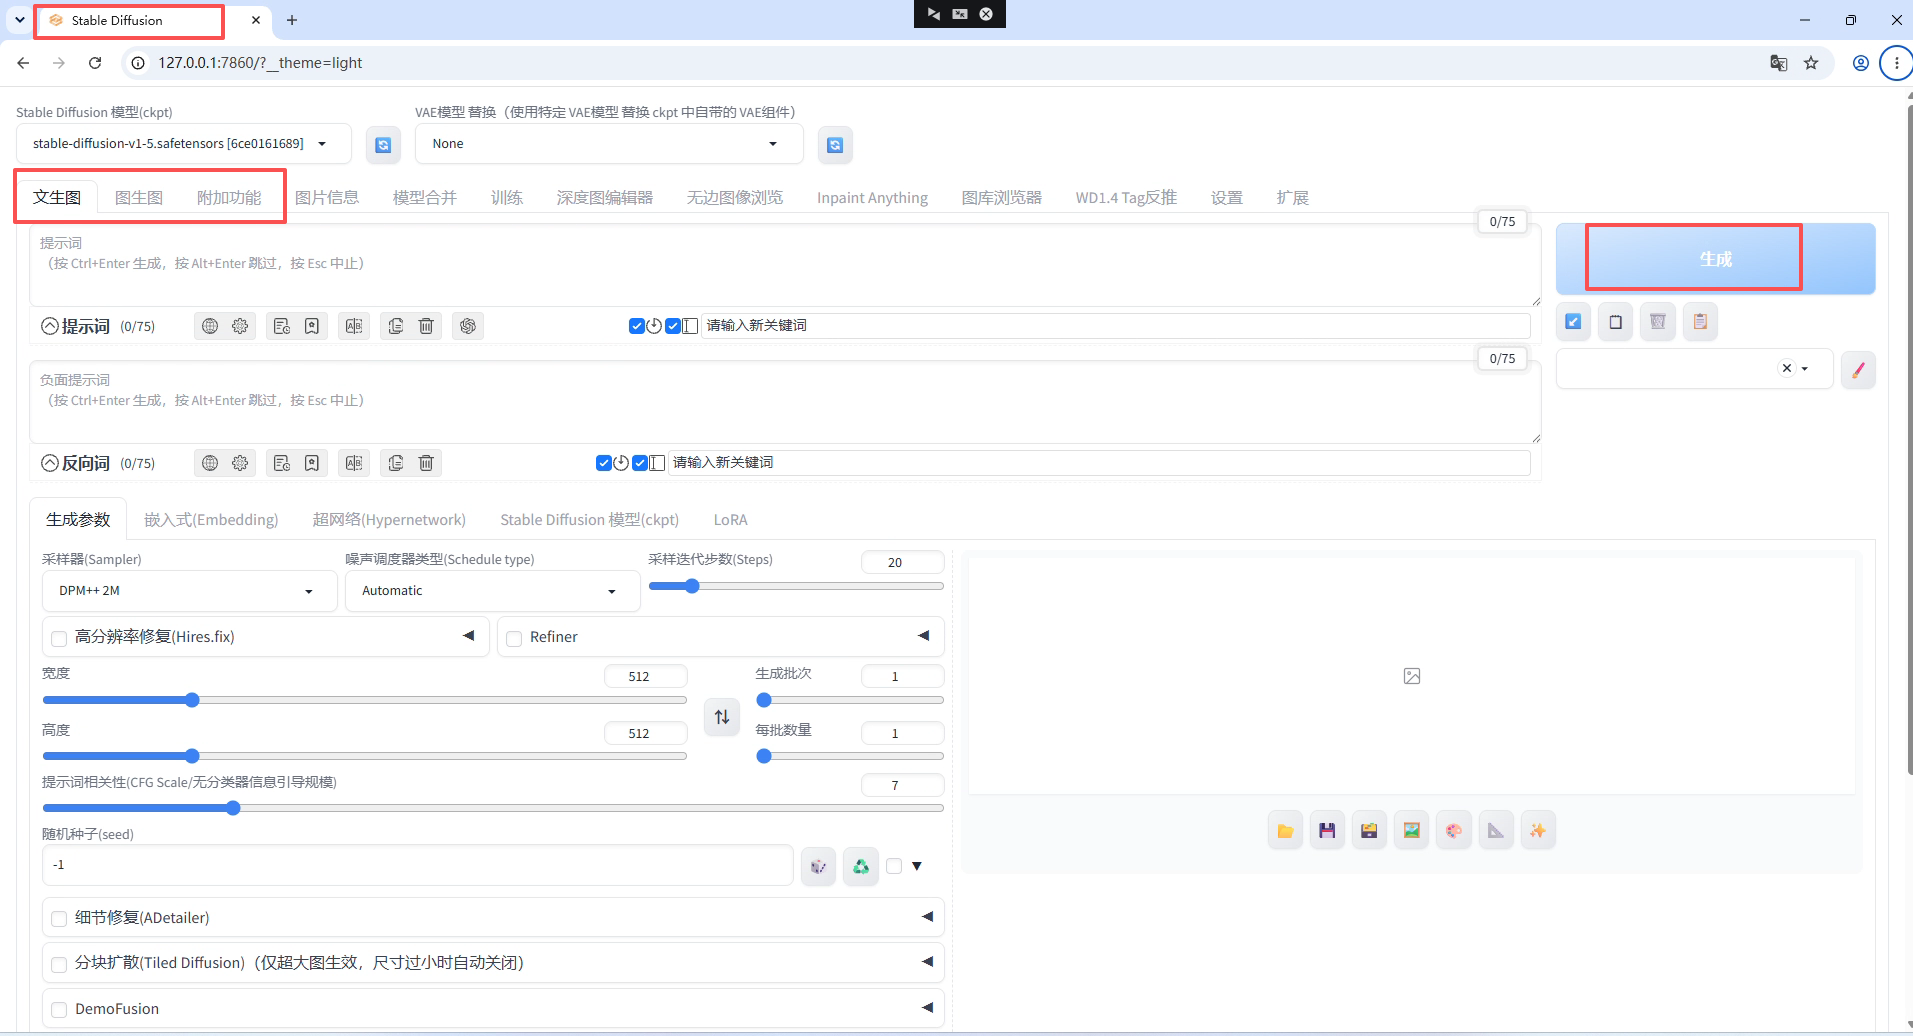The width and height of the screenshot is (1913, 1036).
Task: Click the 采样迭代步数(Steps) slider
Action: point(796,586)
